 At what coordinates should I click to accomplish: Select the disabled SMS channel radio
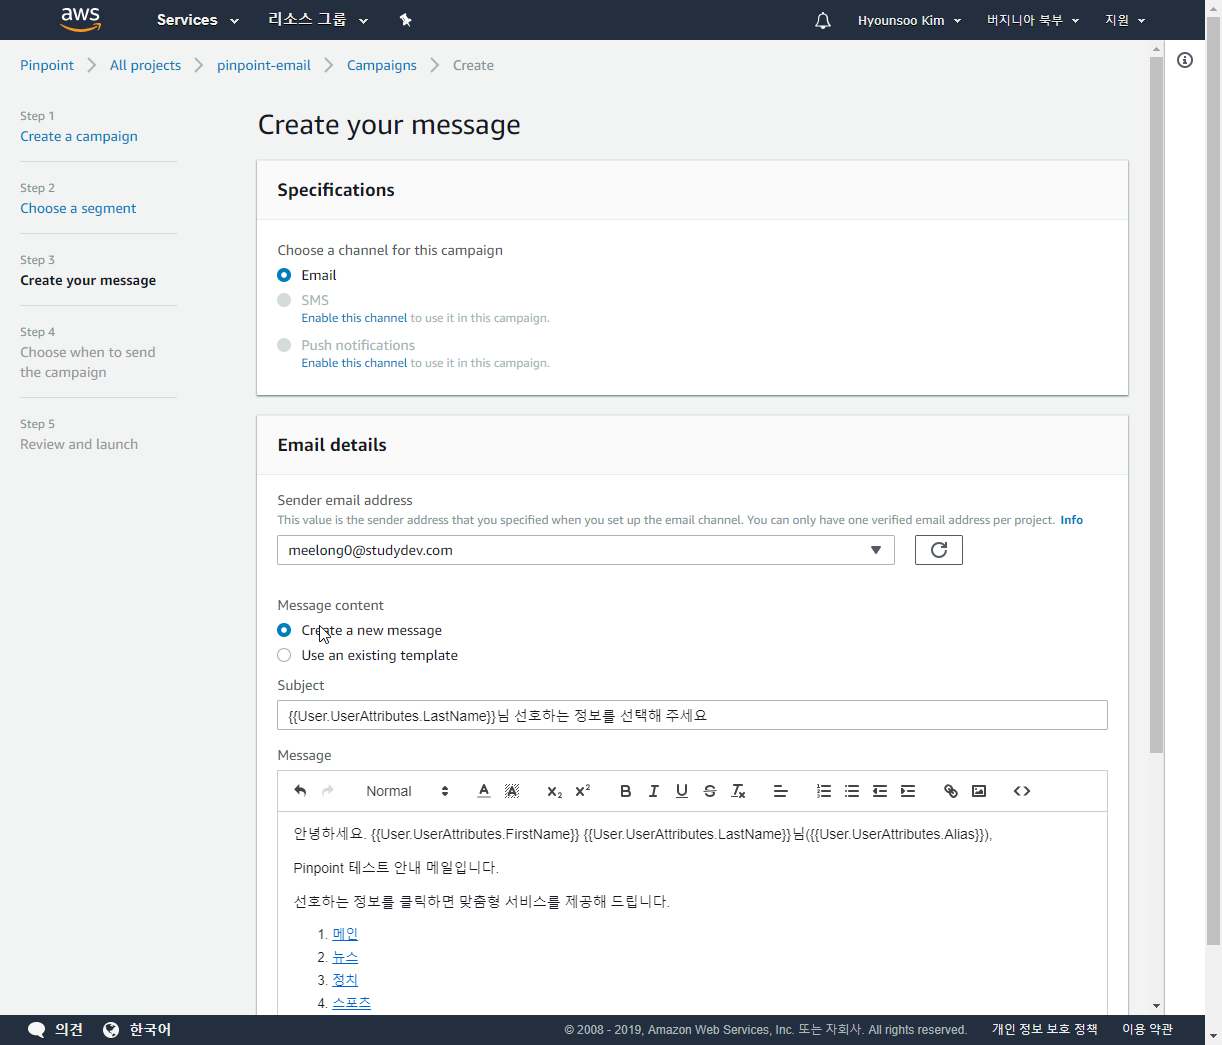coord(284,300)
